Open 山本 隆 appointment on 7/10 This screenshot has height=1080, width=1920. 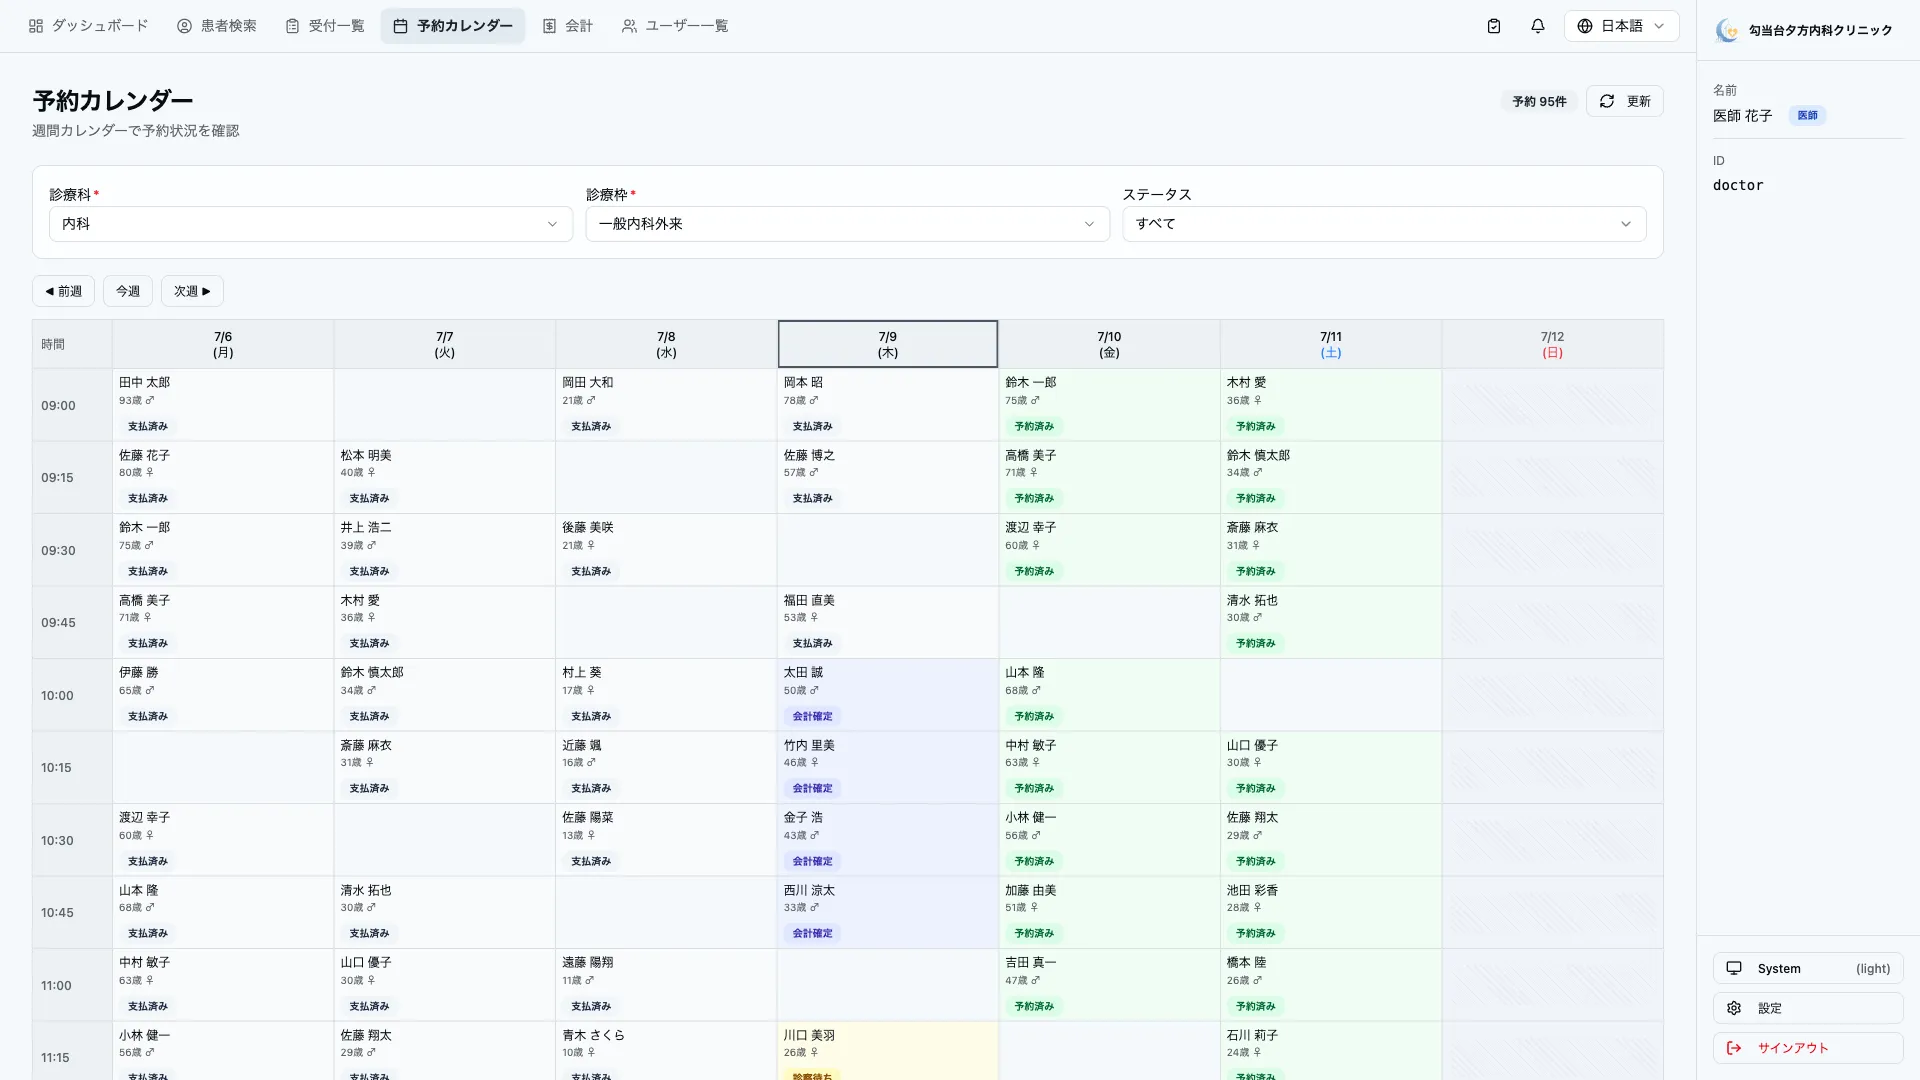point(1109,695)
